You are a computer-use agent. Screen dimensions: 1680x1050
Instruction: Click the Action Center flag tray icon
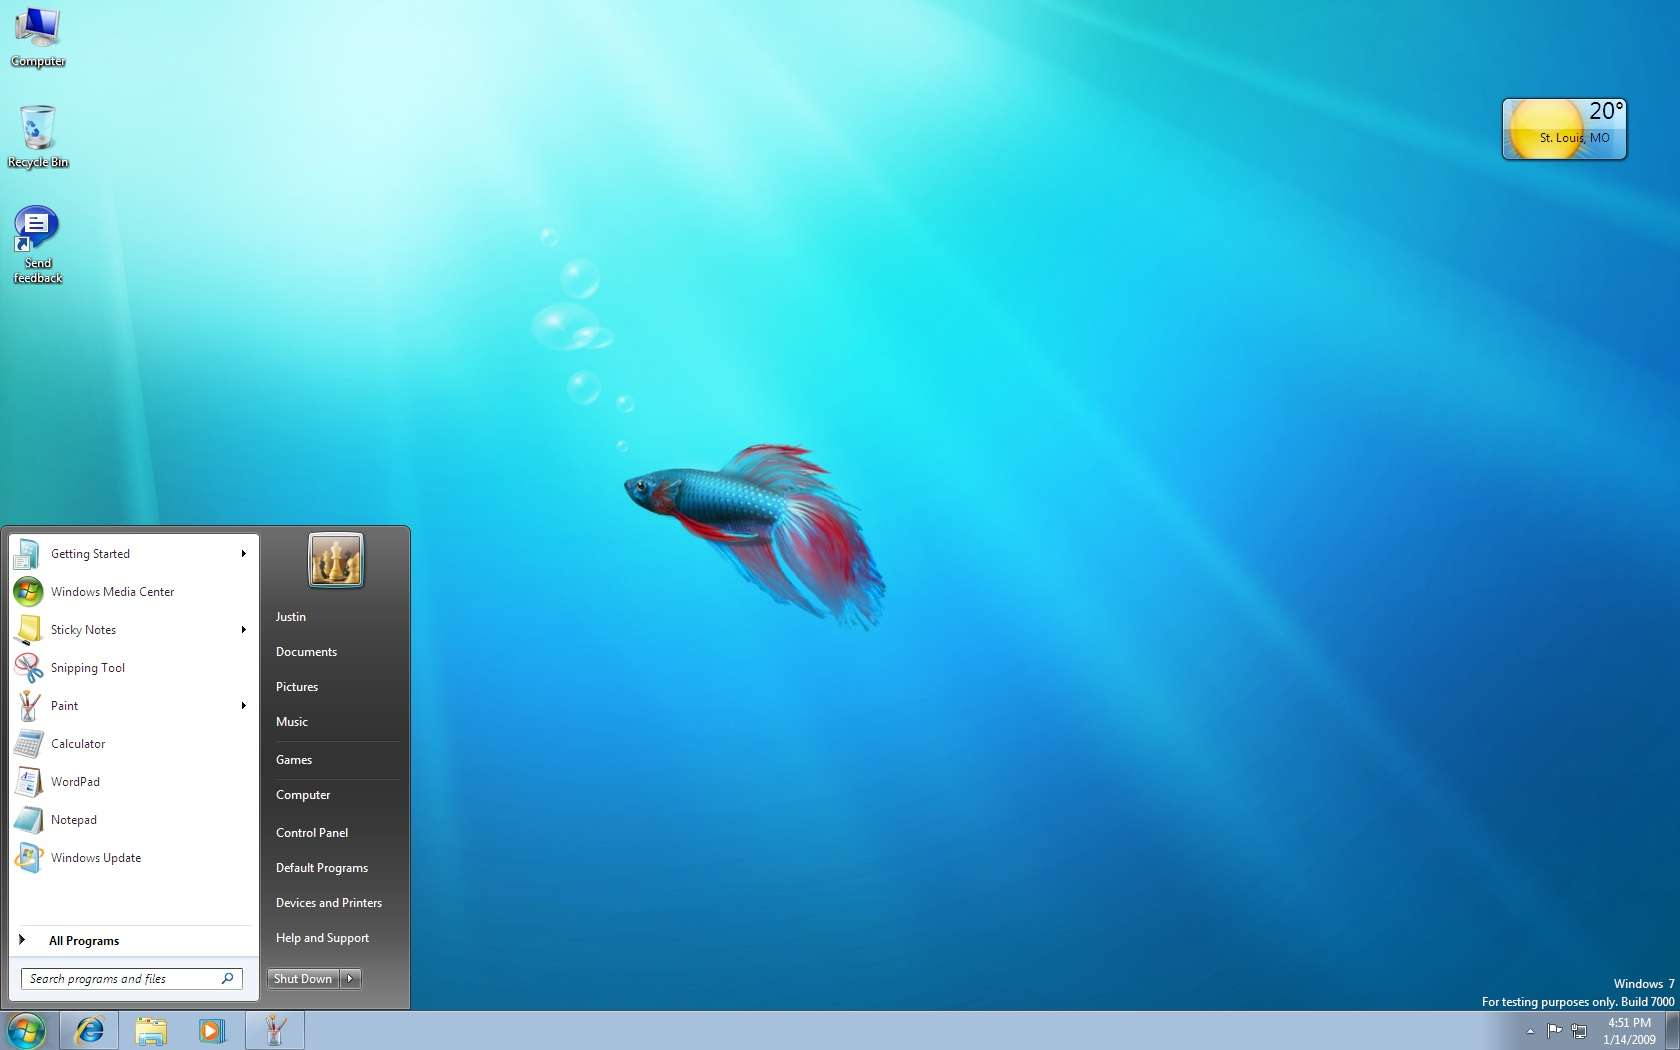(x=1554, y=1031)
